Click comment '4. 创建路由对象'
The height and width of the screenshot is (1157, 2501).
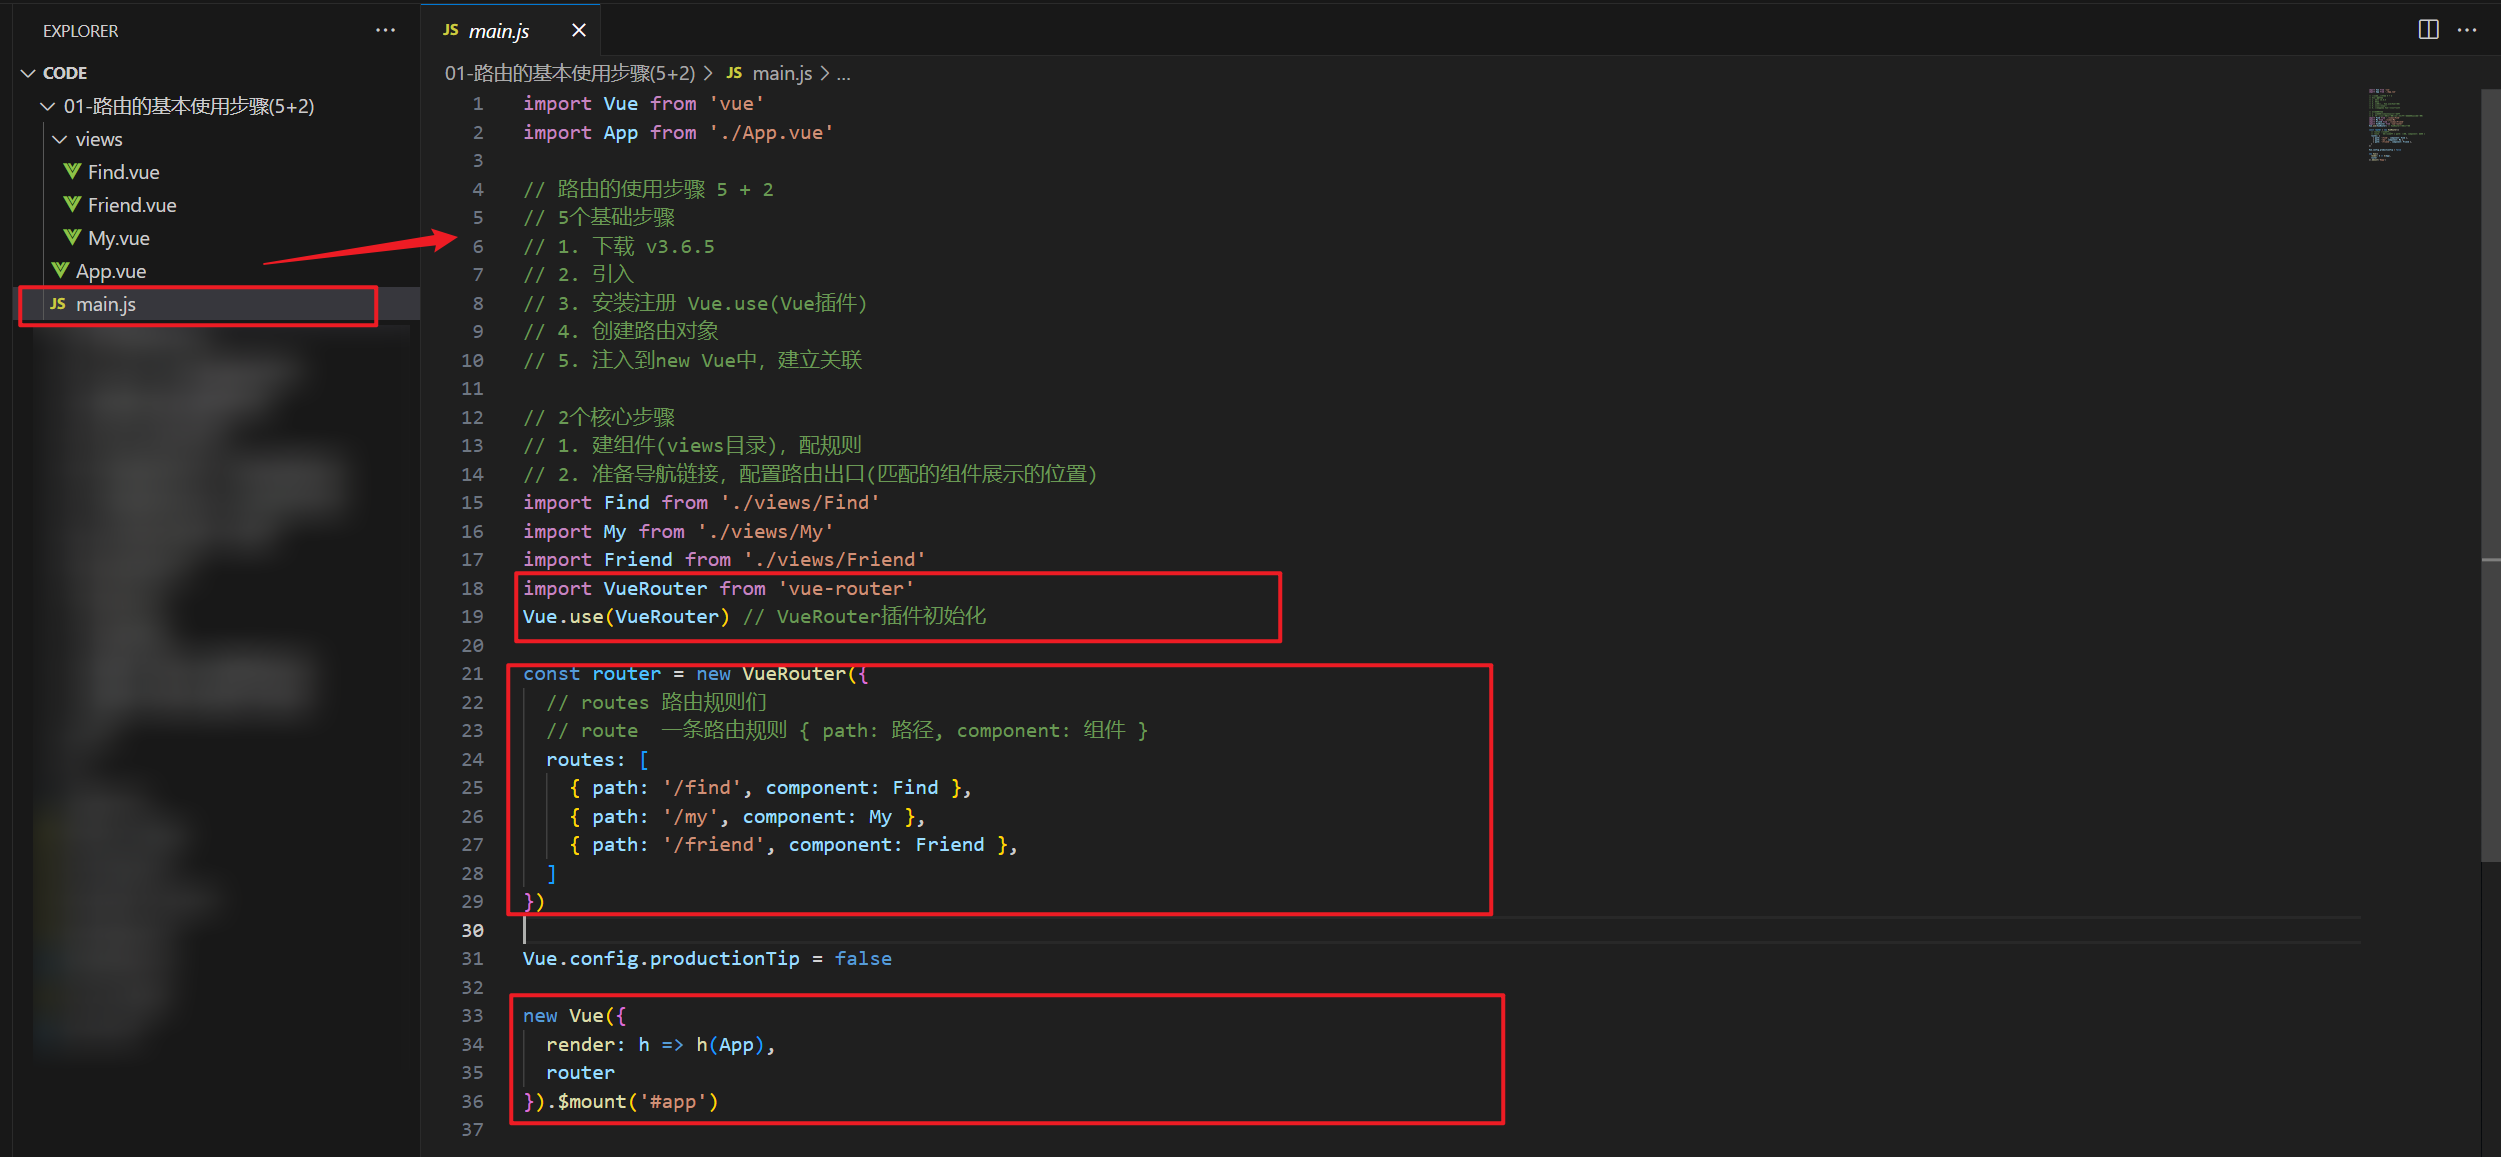coord(638,331)
